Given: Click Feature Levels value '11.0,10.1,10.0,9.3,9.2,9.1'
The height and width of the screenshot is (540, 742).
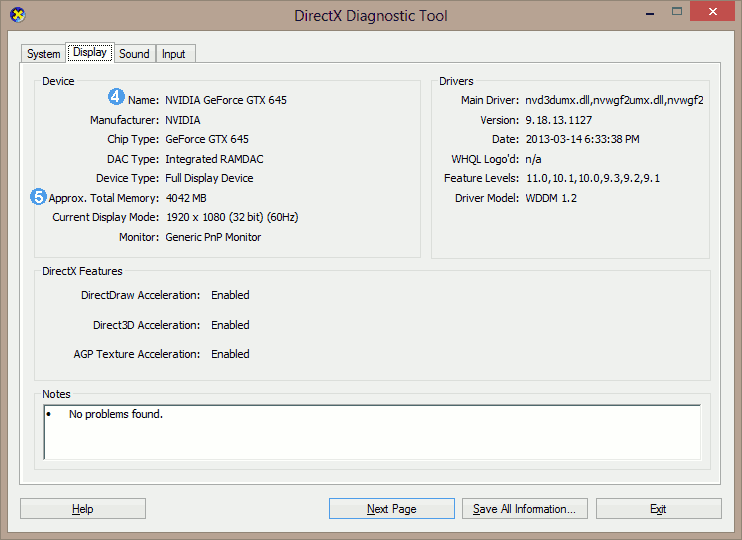Looking at the screenshot, I should [593, 178].
